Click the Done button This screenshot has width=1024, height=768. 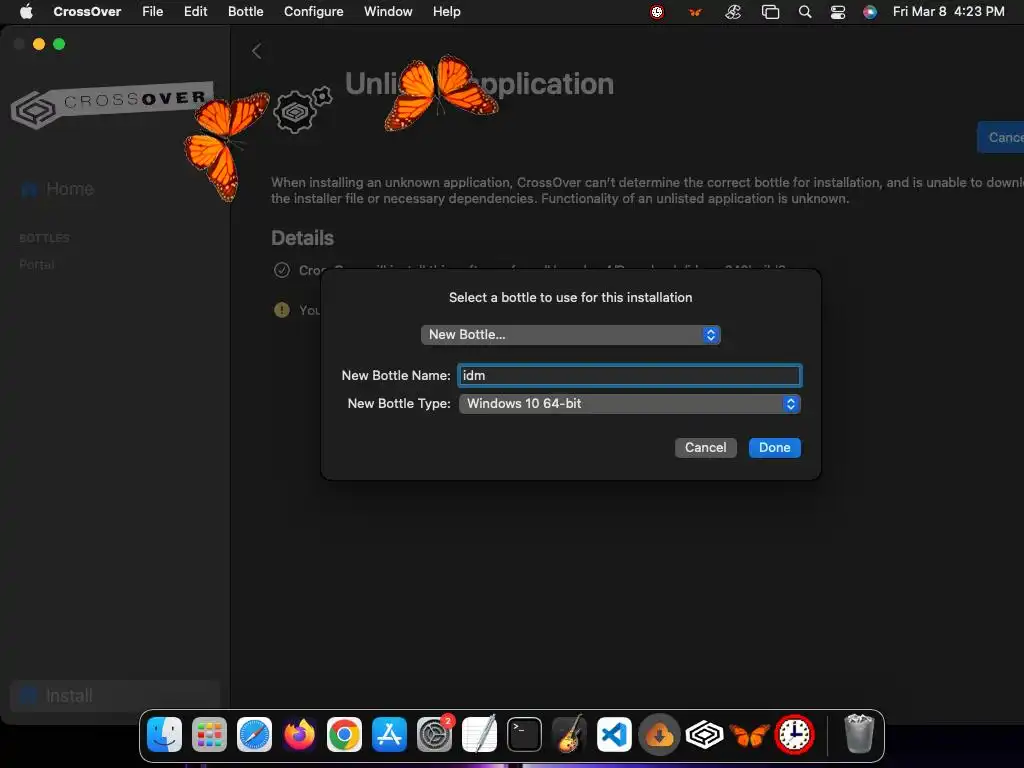775,447
